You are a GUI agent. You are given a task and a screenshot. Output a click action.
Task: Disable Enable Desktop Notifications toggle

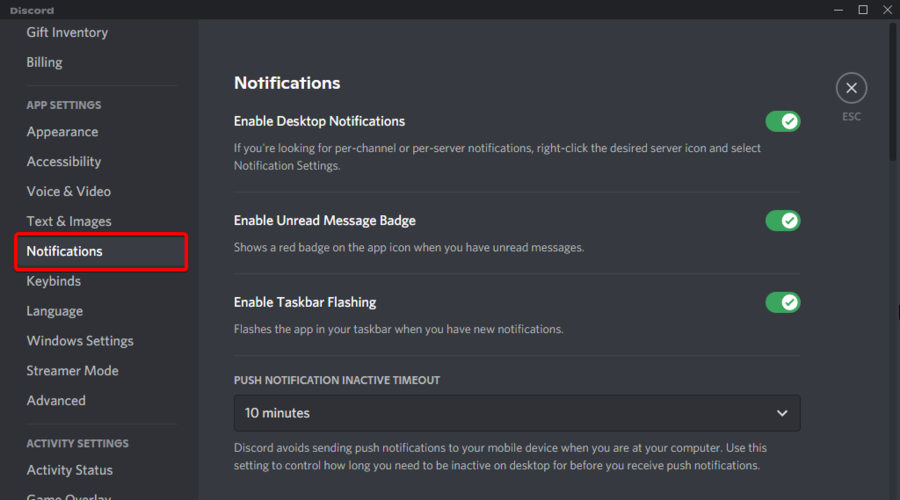tap(783, 121)
